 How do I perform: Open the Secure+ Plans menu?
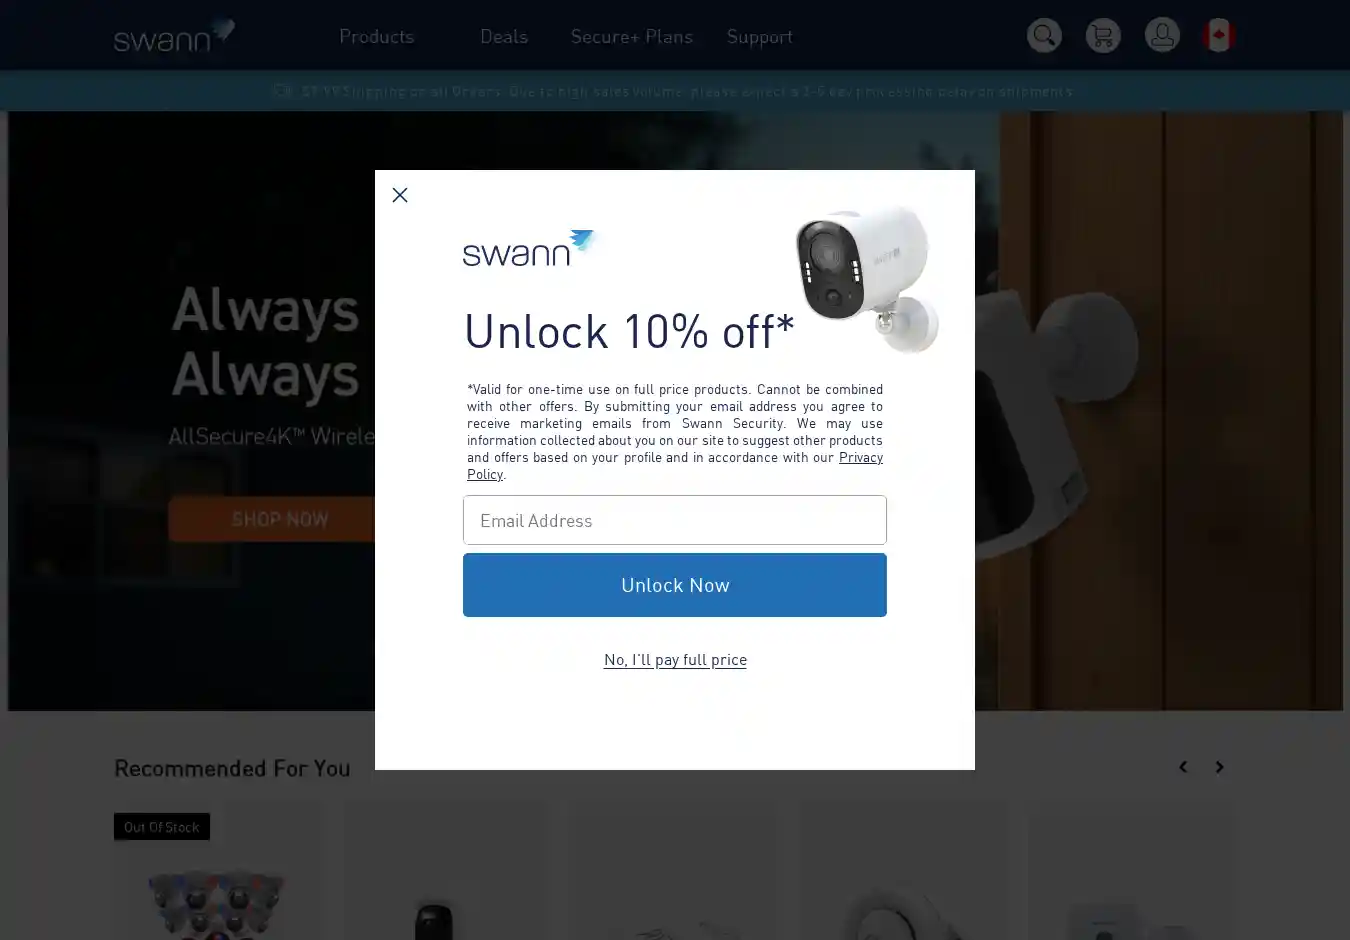[x=631, y=36]
